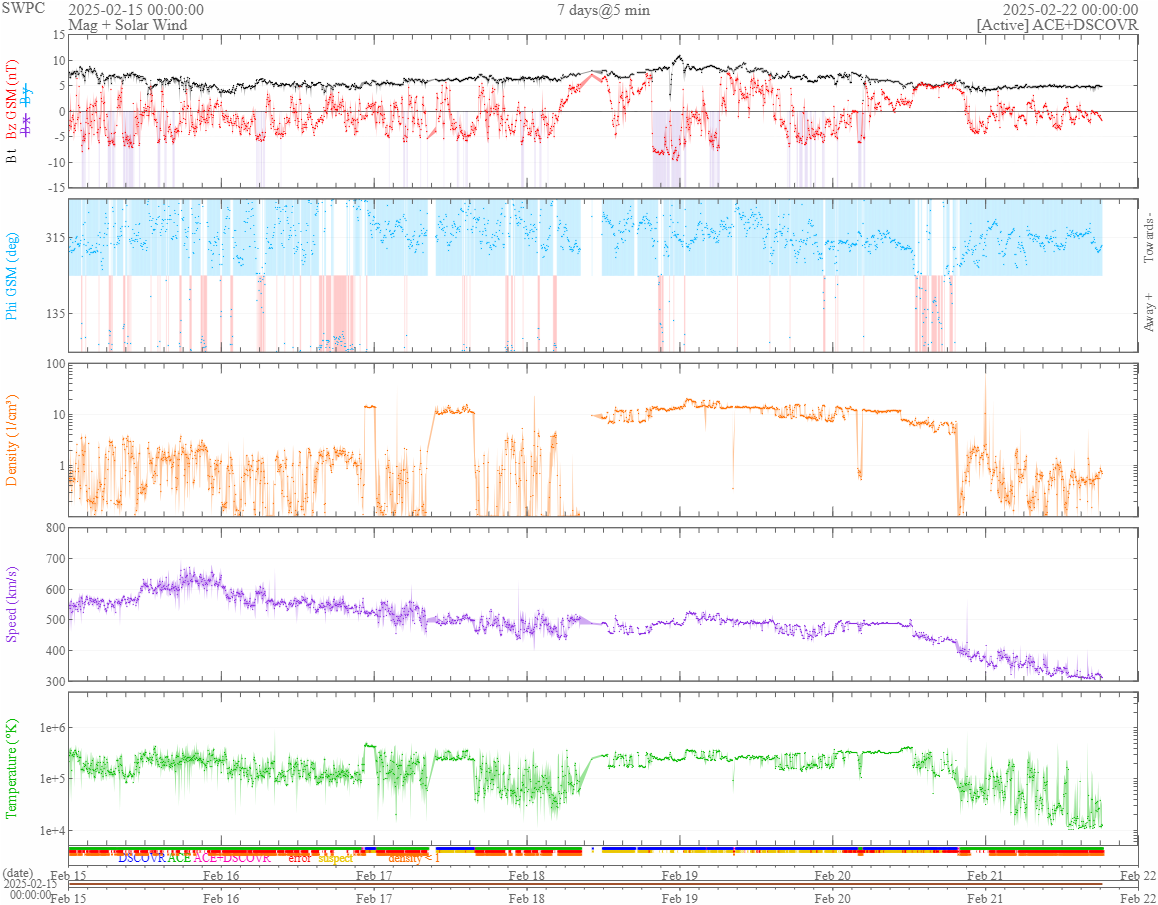Click the bottom-left 2025-02-15 00:00:00 range label

[30, 889]
